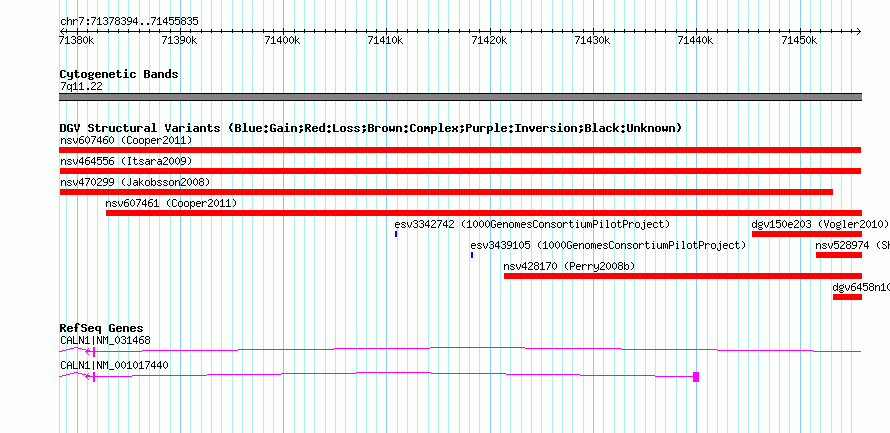Click the chr7:71378394..71455835 region label
The image size is (890, 433).
pos(129,22)
